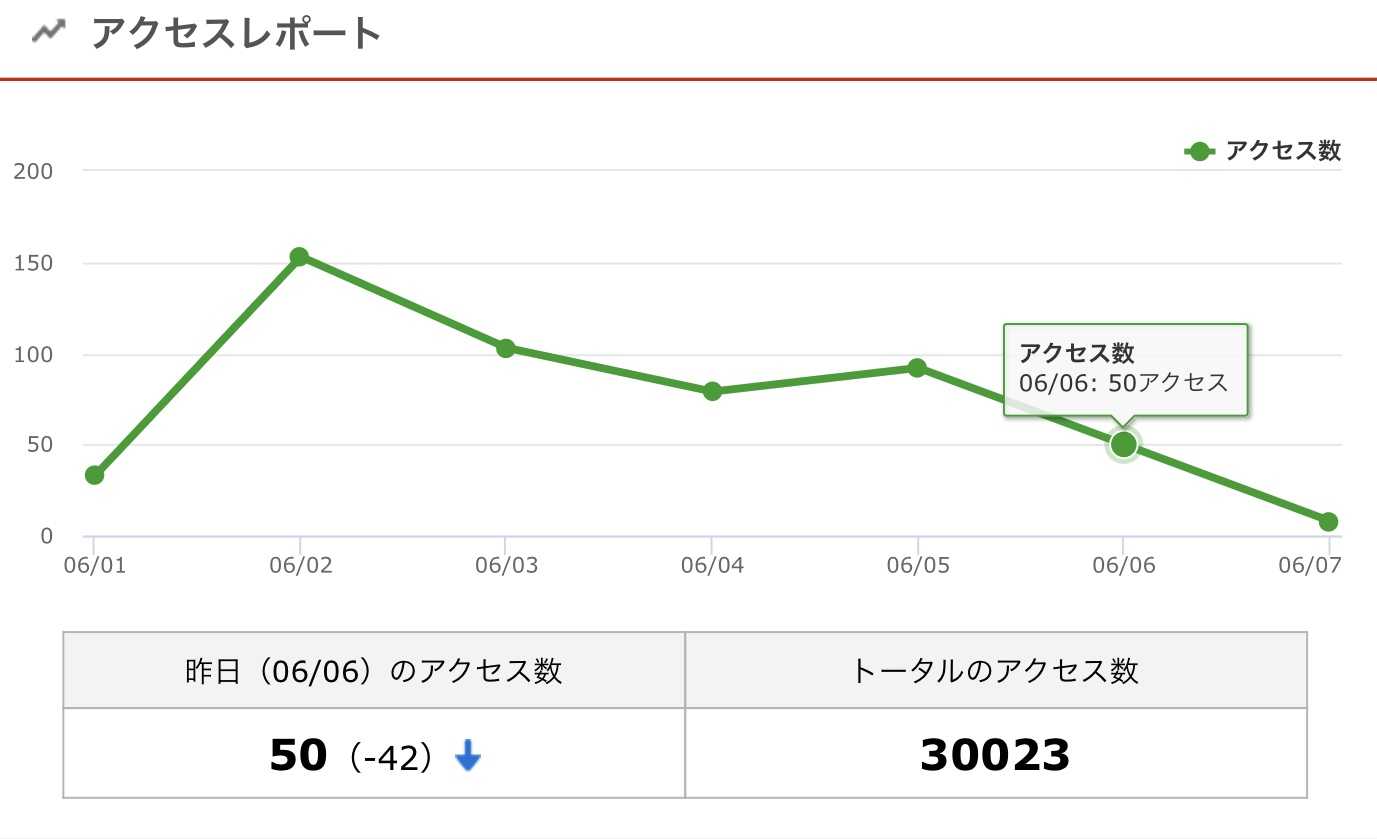Click the 06/02 peak data point
The image size is (1377, 839).
299,257
